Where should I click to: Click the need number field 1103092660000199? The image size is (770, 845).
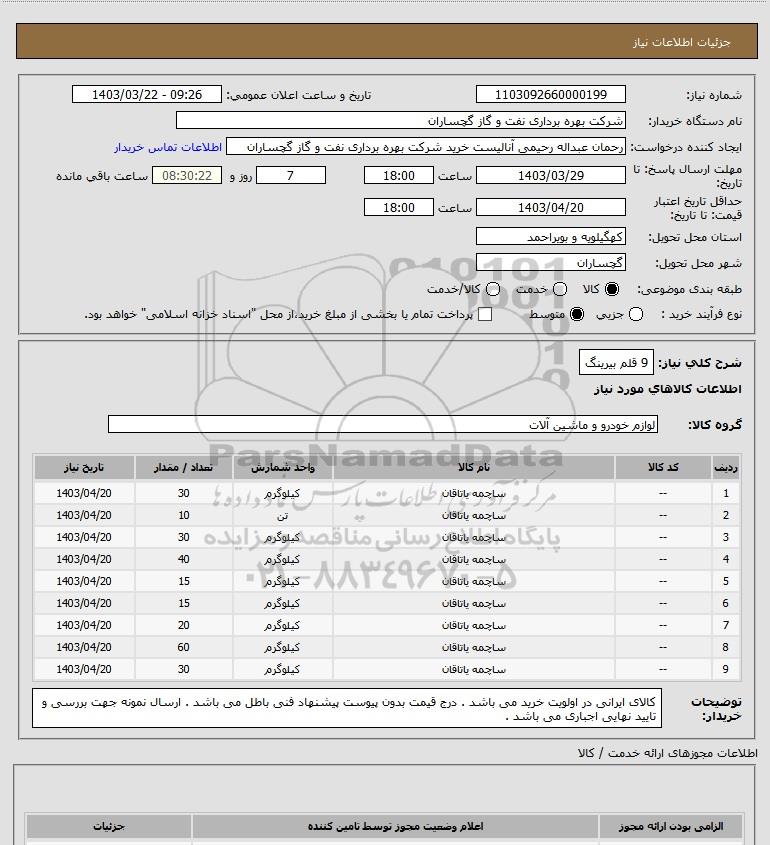551,94
